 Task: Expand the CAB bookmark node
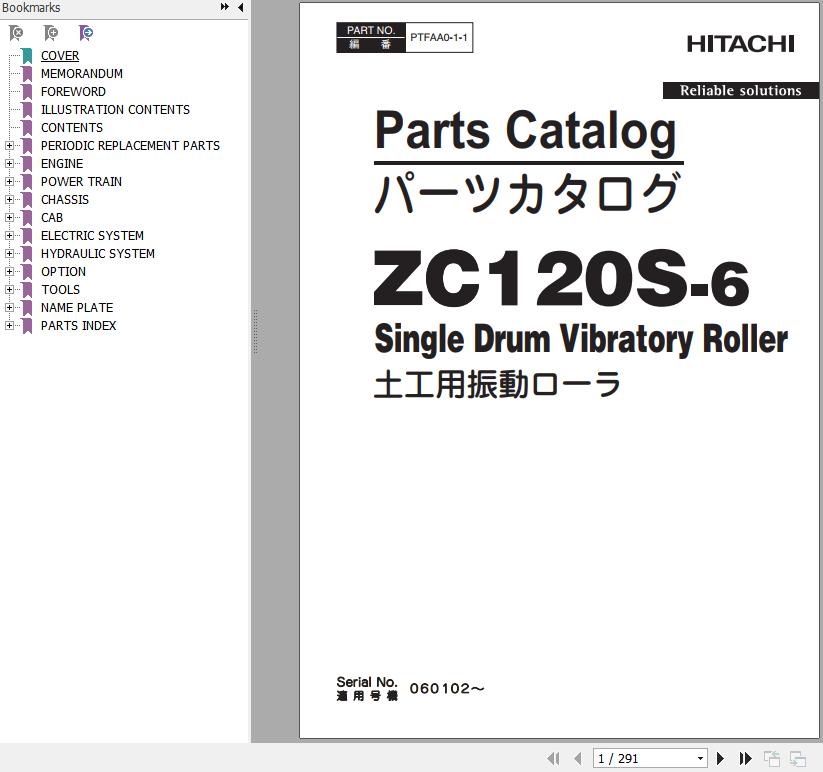(9, 217)
